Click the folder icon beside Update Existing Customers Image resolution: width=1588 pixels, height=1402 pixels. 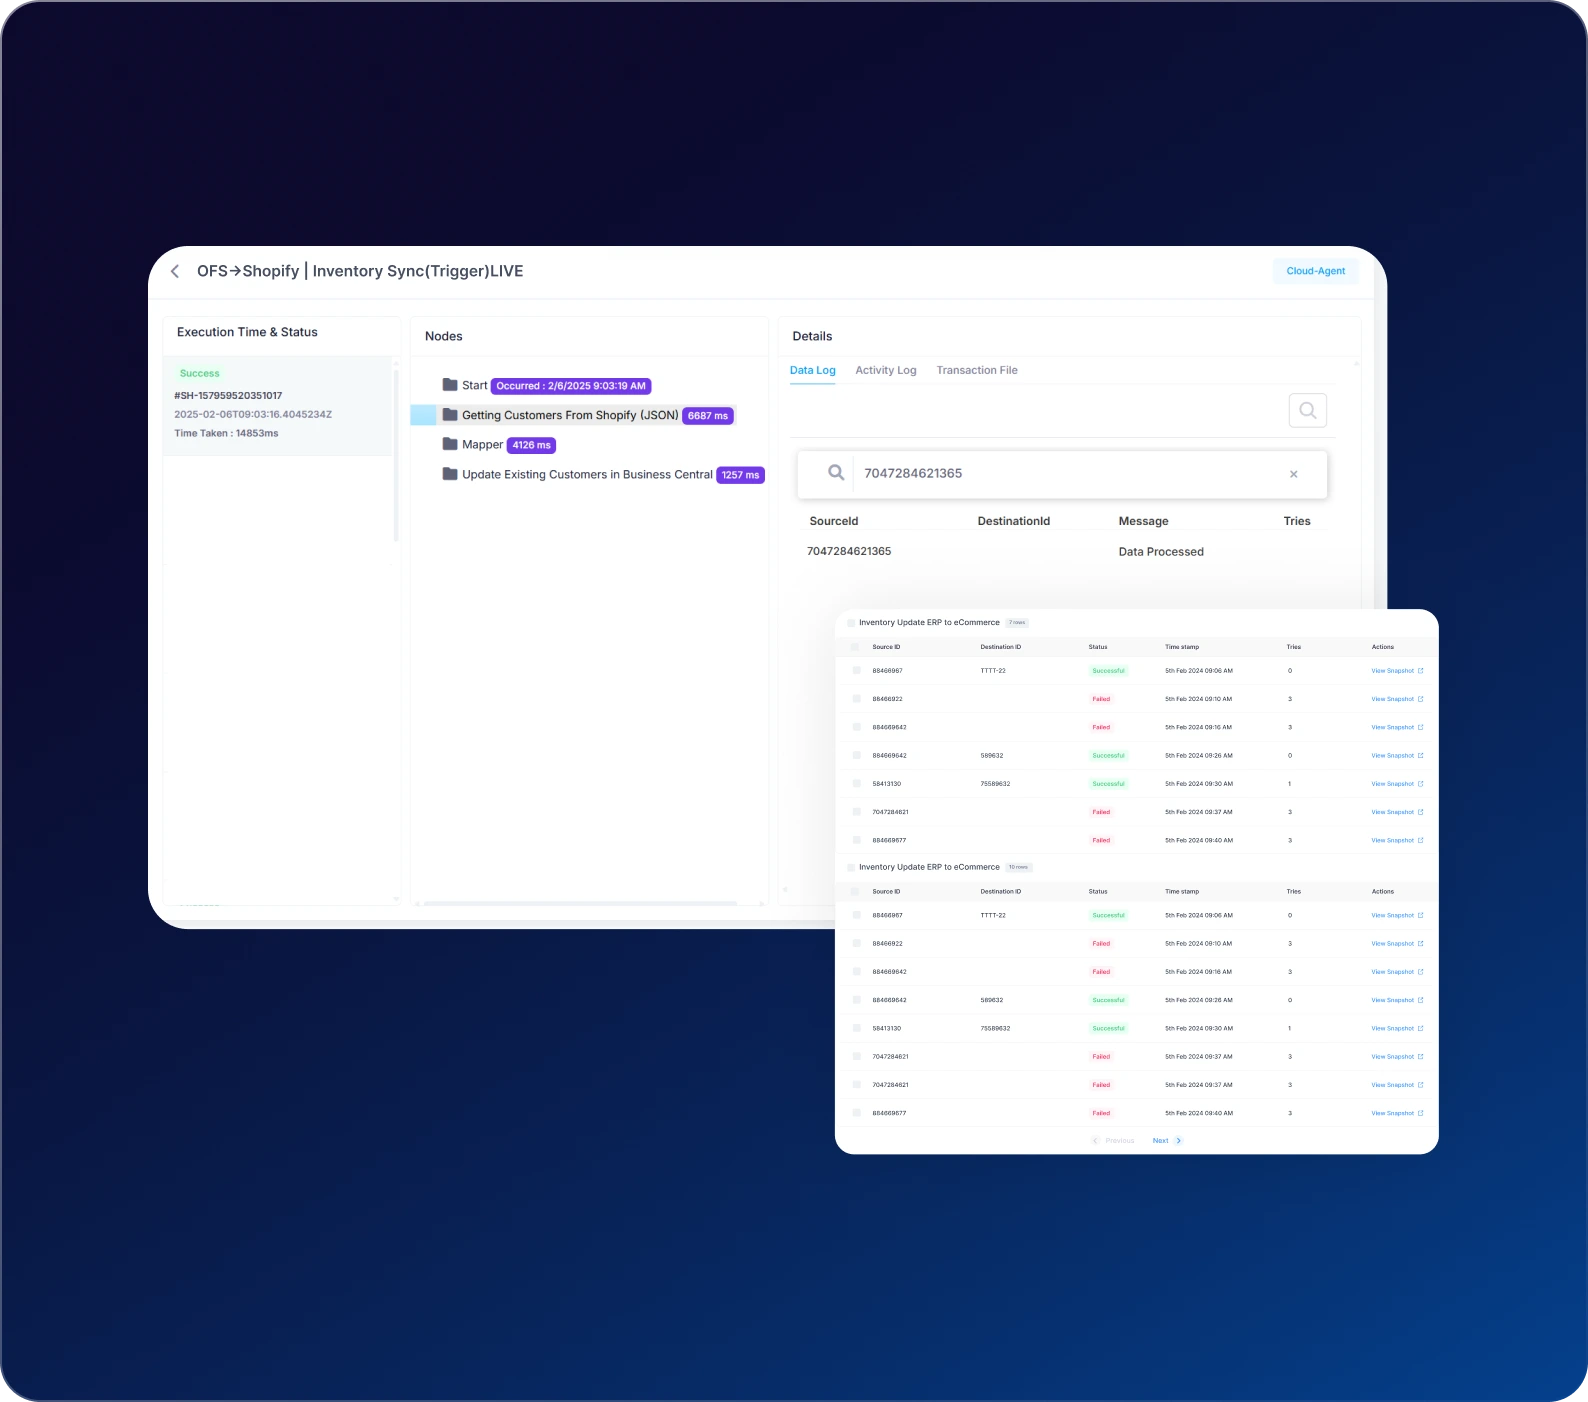coord(450,474)
